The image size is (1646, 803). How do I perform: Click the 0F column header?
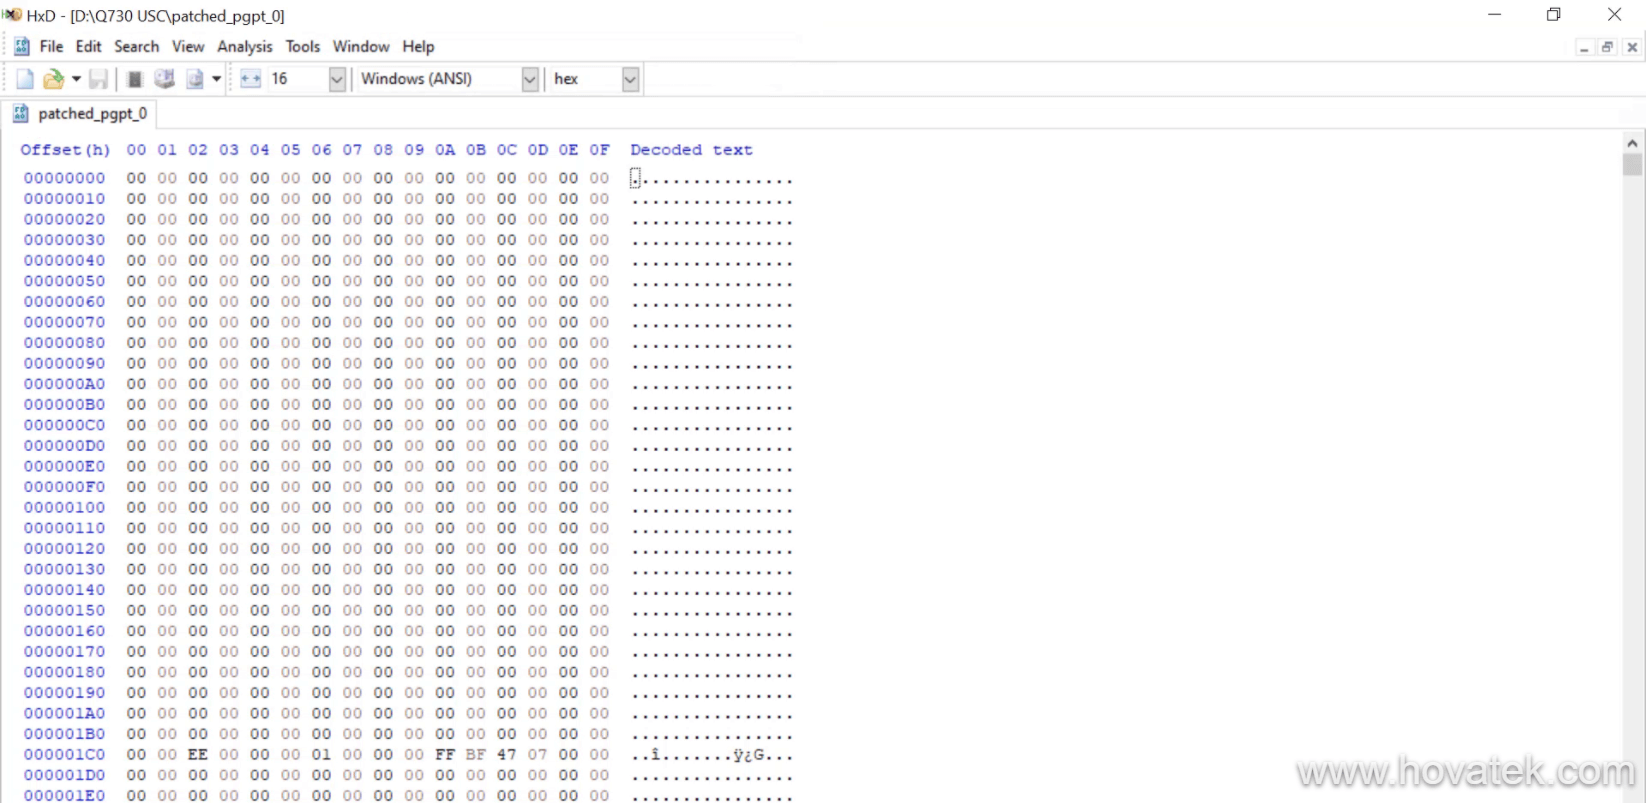[599, 150]
